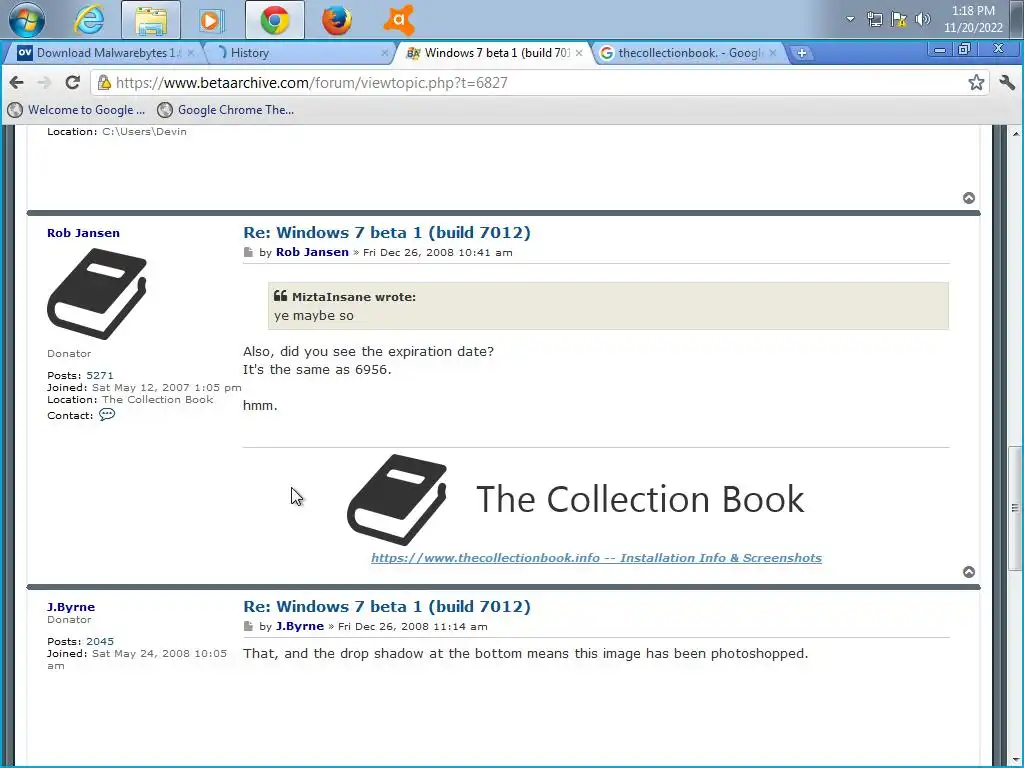Open Windows Explorer folder icon in taskbar

pyautogui.click(x=151, y=20)
